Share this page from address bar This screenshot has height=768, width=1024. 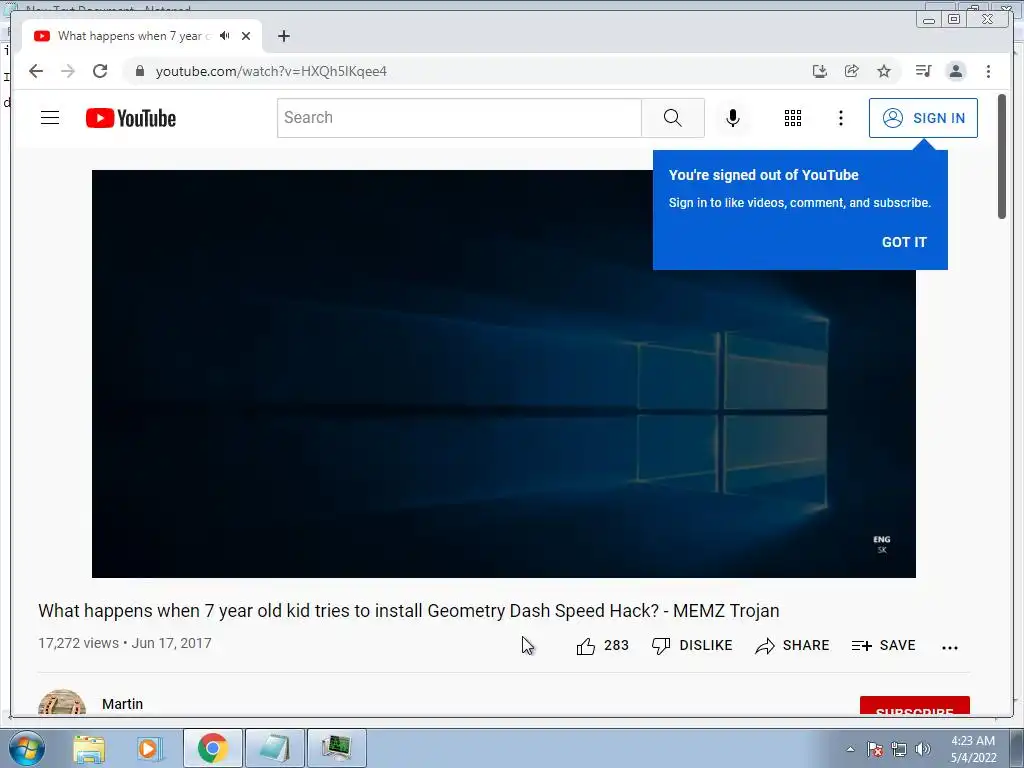click(852, 71)
